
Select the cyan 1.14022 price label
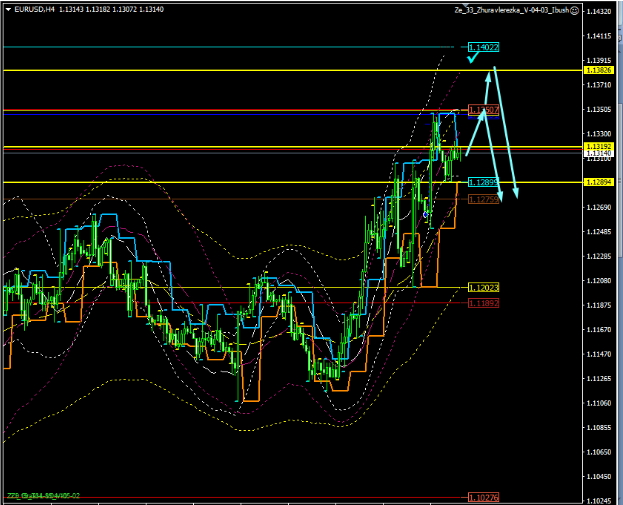pos(483,47)
